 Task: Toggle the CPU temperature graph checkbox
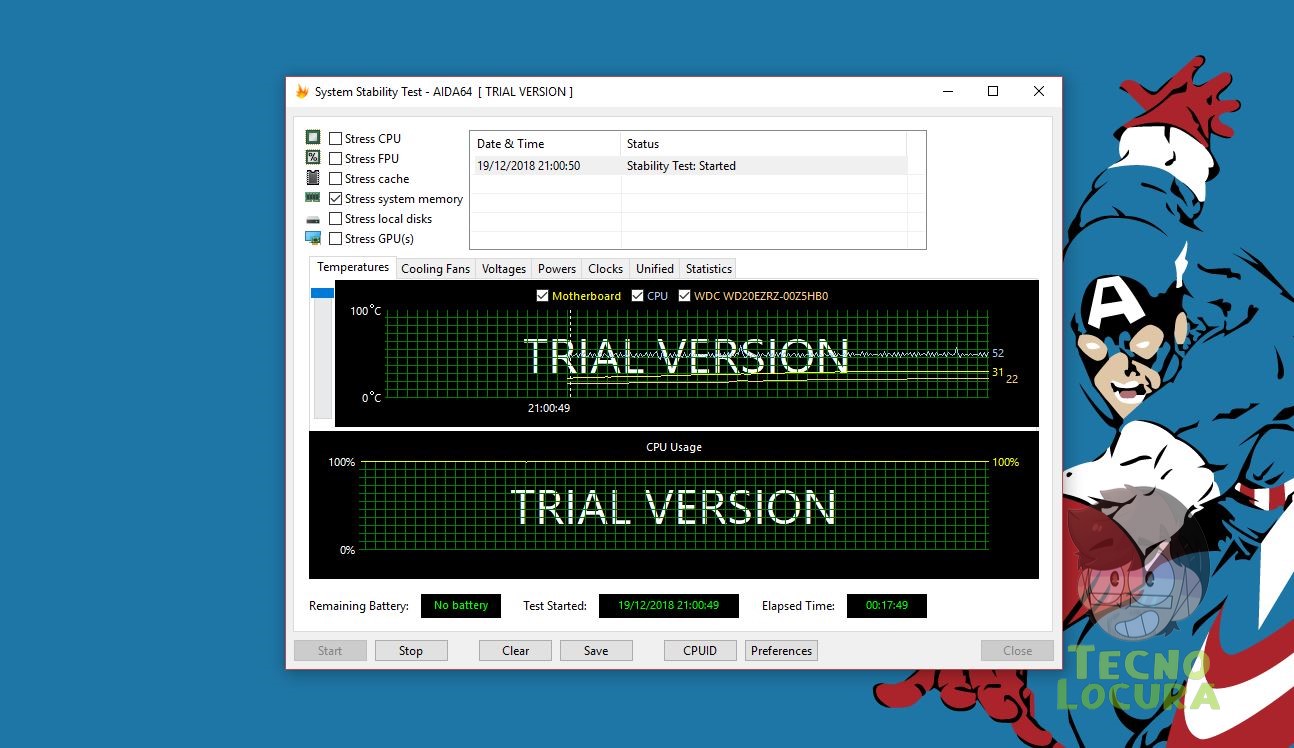pos(637,296)
